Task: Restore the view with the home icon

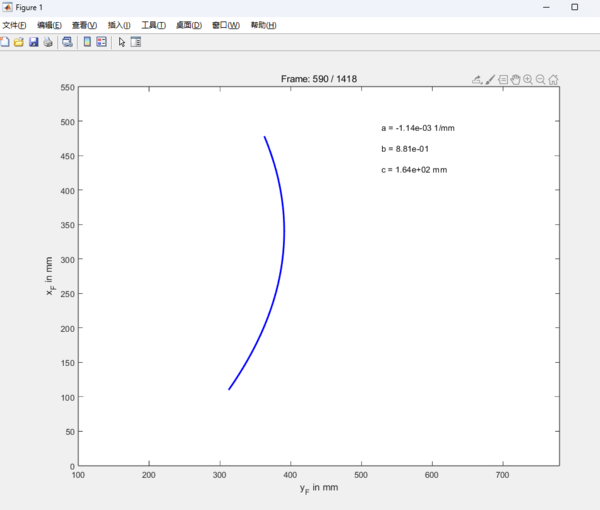Action: click(553, 79)
